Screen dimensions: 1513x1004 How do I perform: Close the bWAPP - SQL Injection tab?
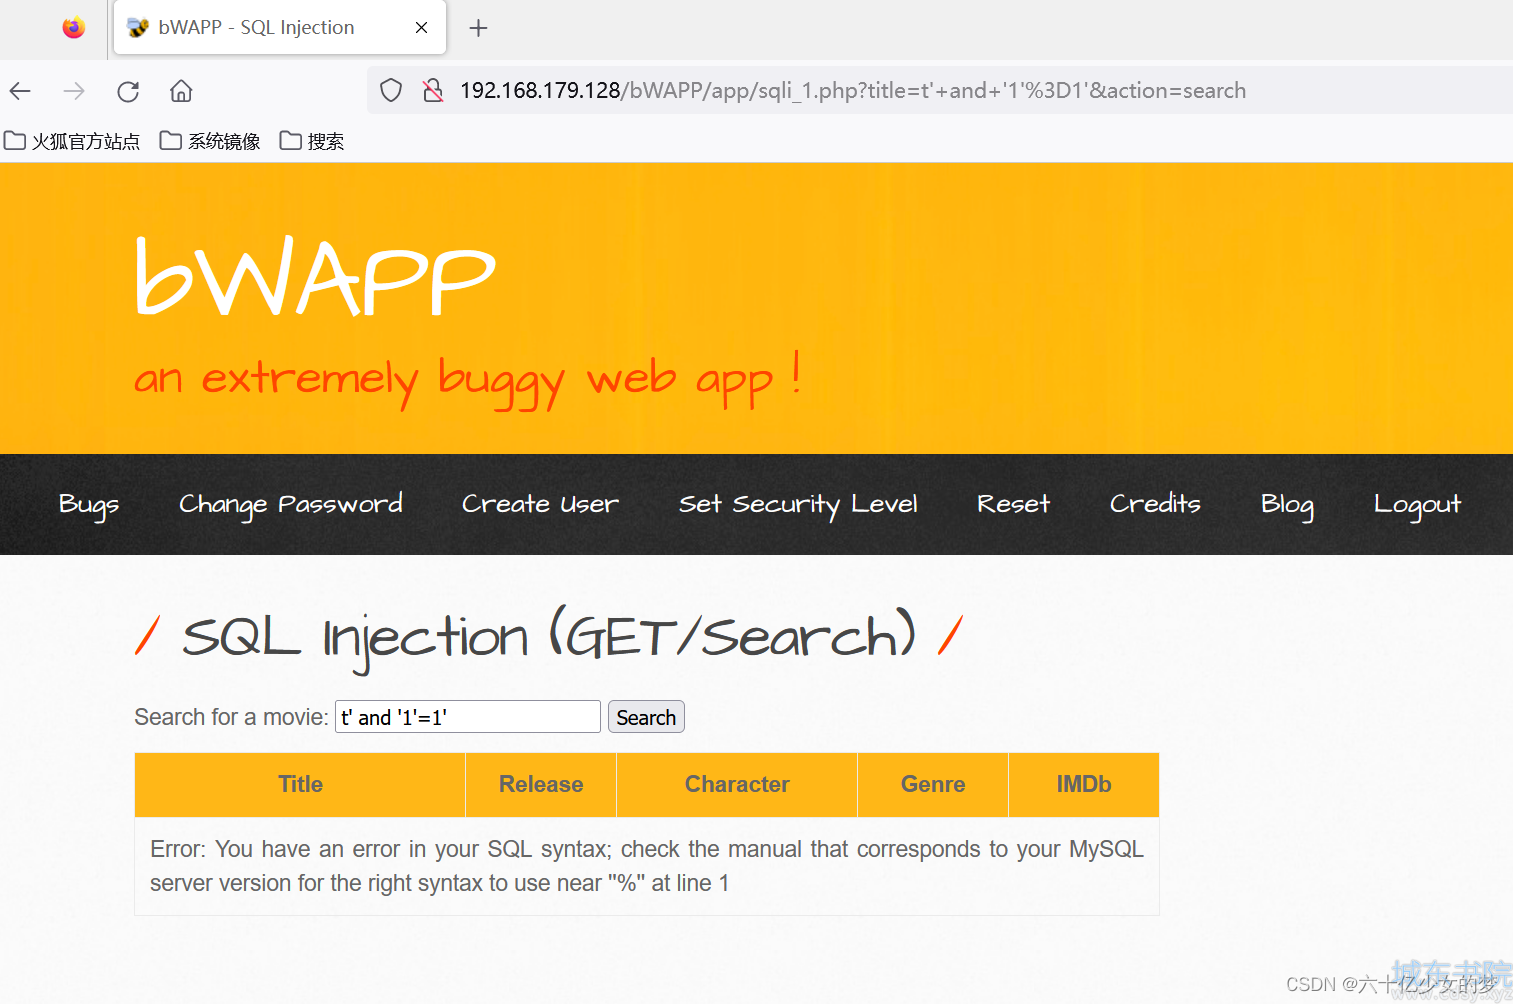pos(422,28)
